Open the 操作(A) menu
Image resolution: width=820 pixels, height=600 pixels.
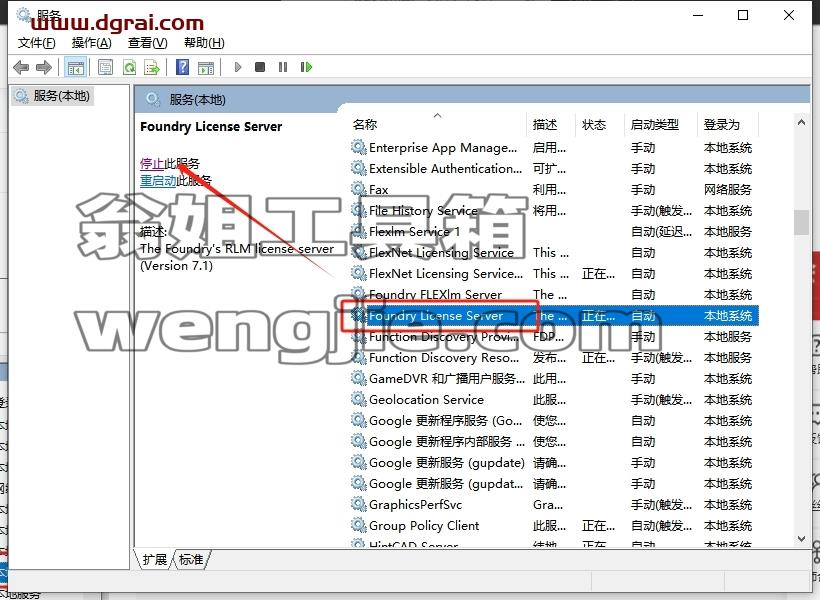pos(92,43)
